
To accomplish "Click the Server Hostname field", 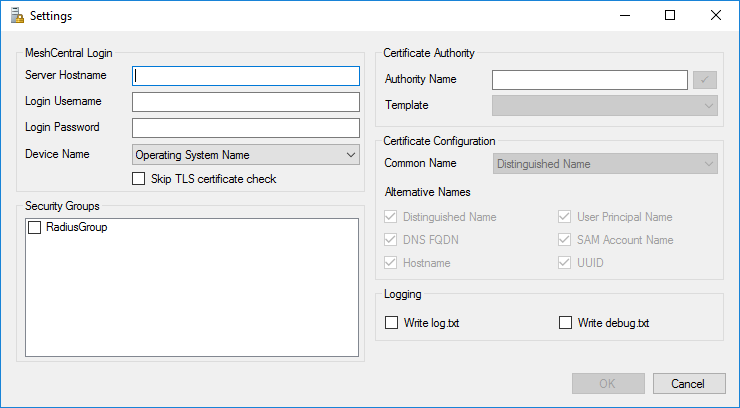I will coord(245,76).
